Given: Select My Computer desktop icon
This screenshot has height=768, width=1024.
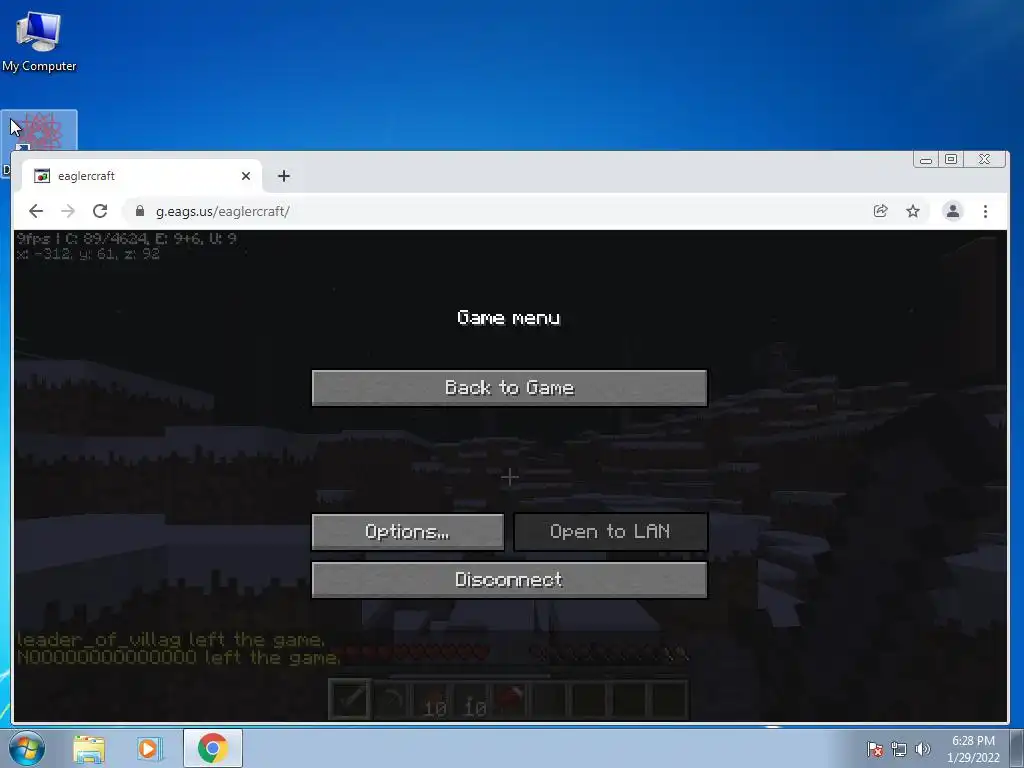Looking at the screenshot, I should click(39, 42).
